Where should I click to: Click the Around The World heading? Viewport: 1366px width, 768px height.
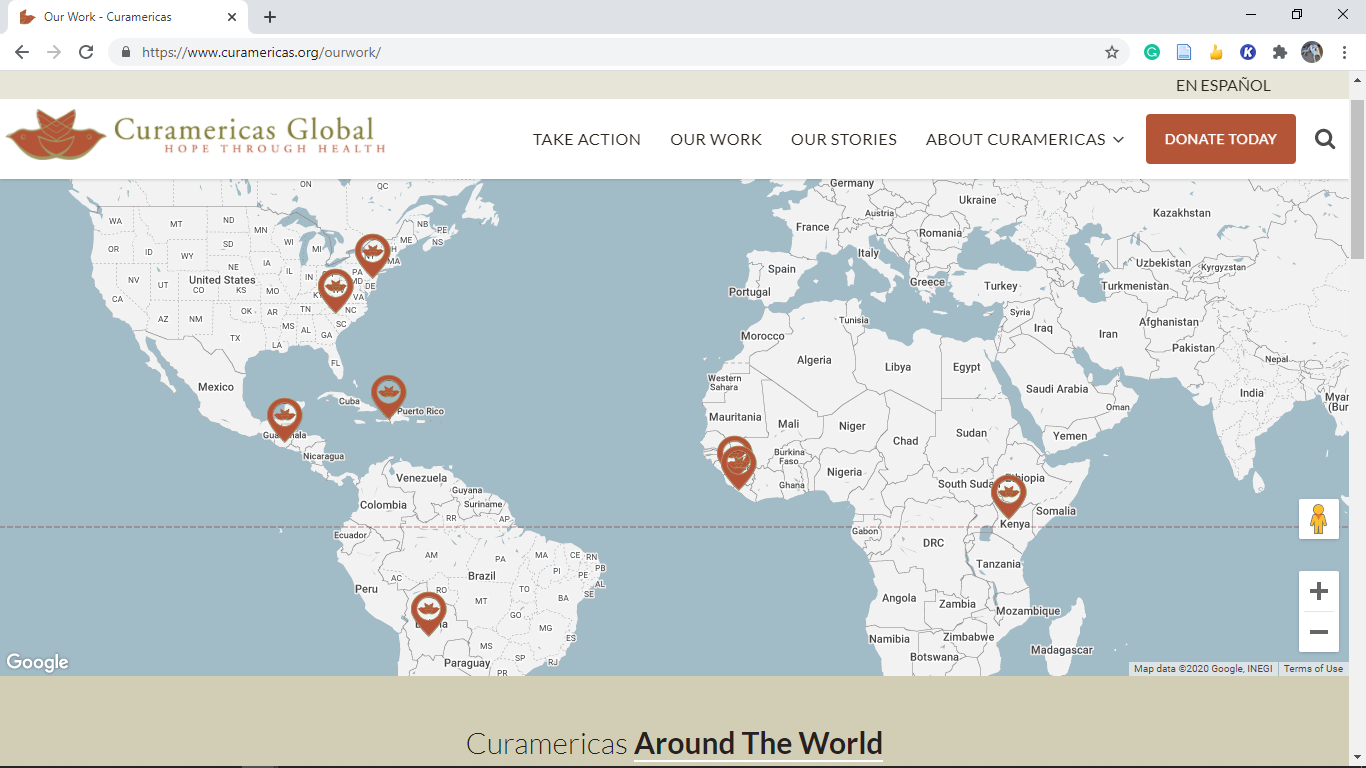[x=758, y=744]
